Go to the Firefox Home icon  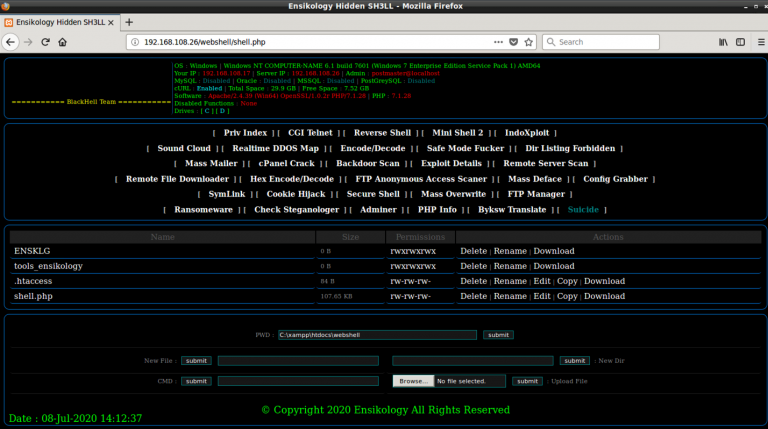pyautogui.click(x=63, y=42)
